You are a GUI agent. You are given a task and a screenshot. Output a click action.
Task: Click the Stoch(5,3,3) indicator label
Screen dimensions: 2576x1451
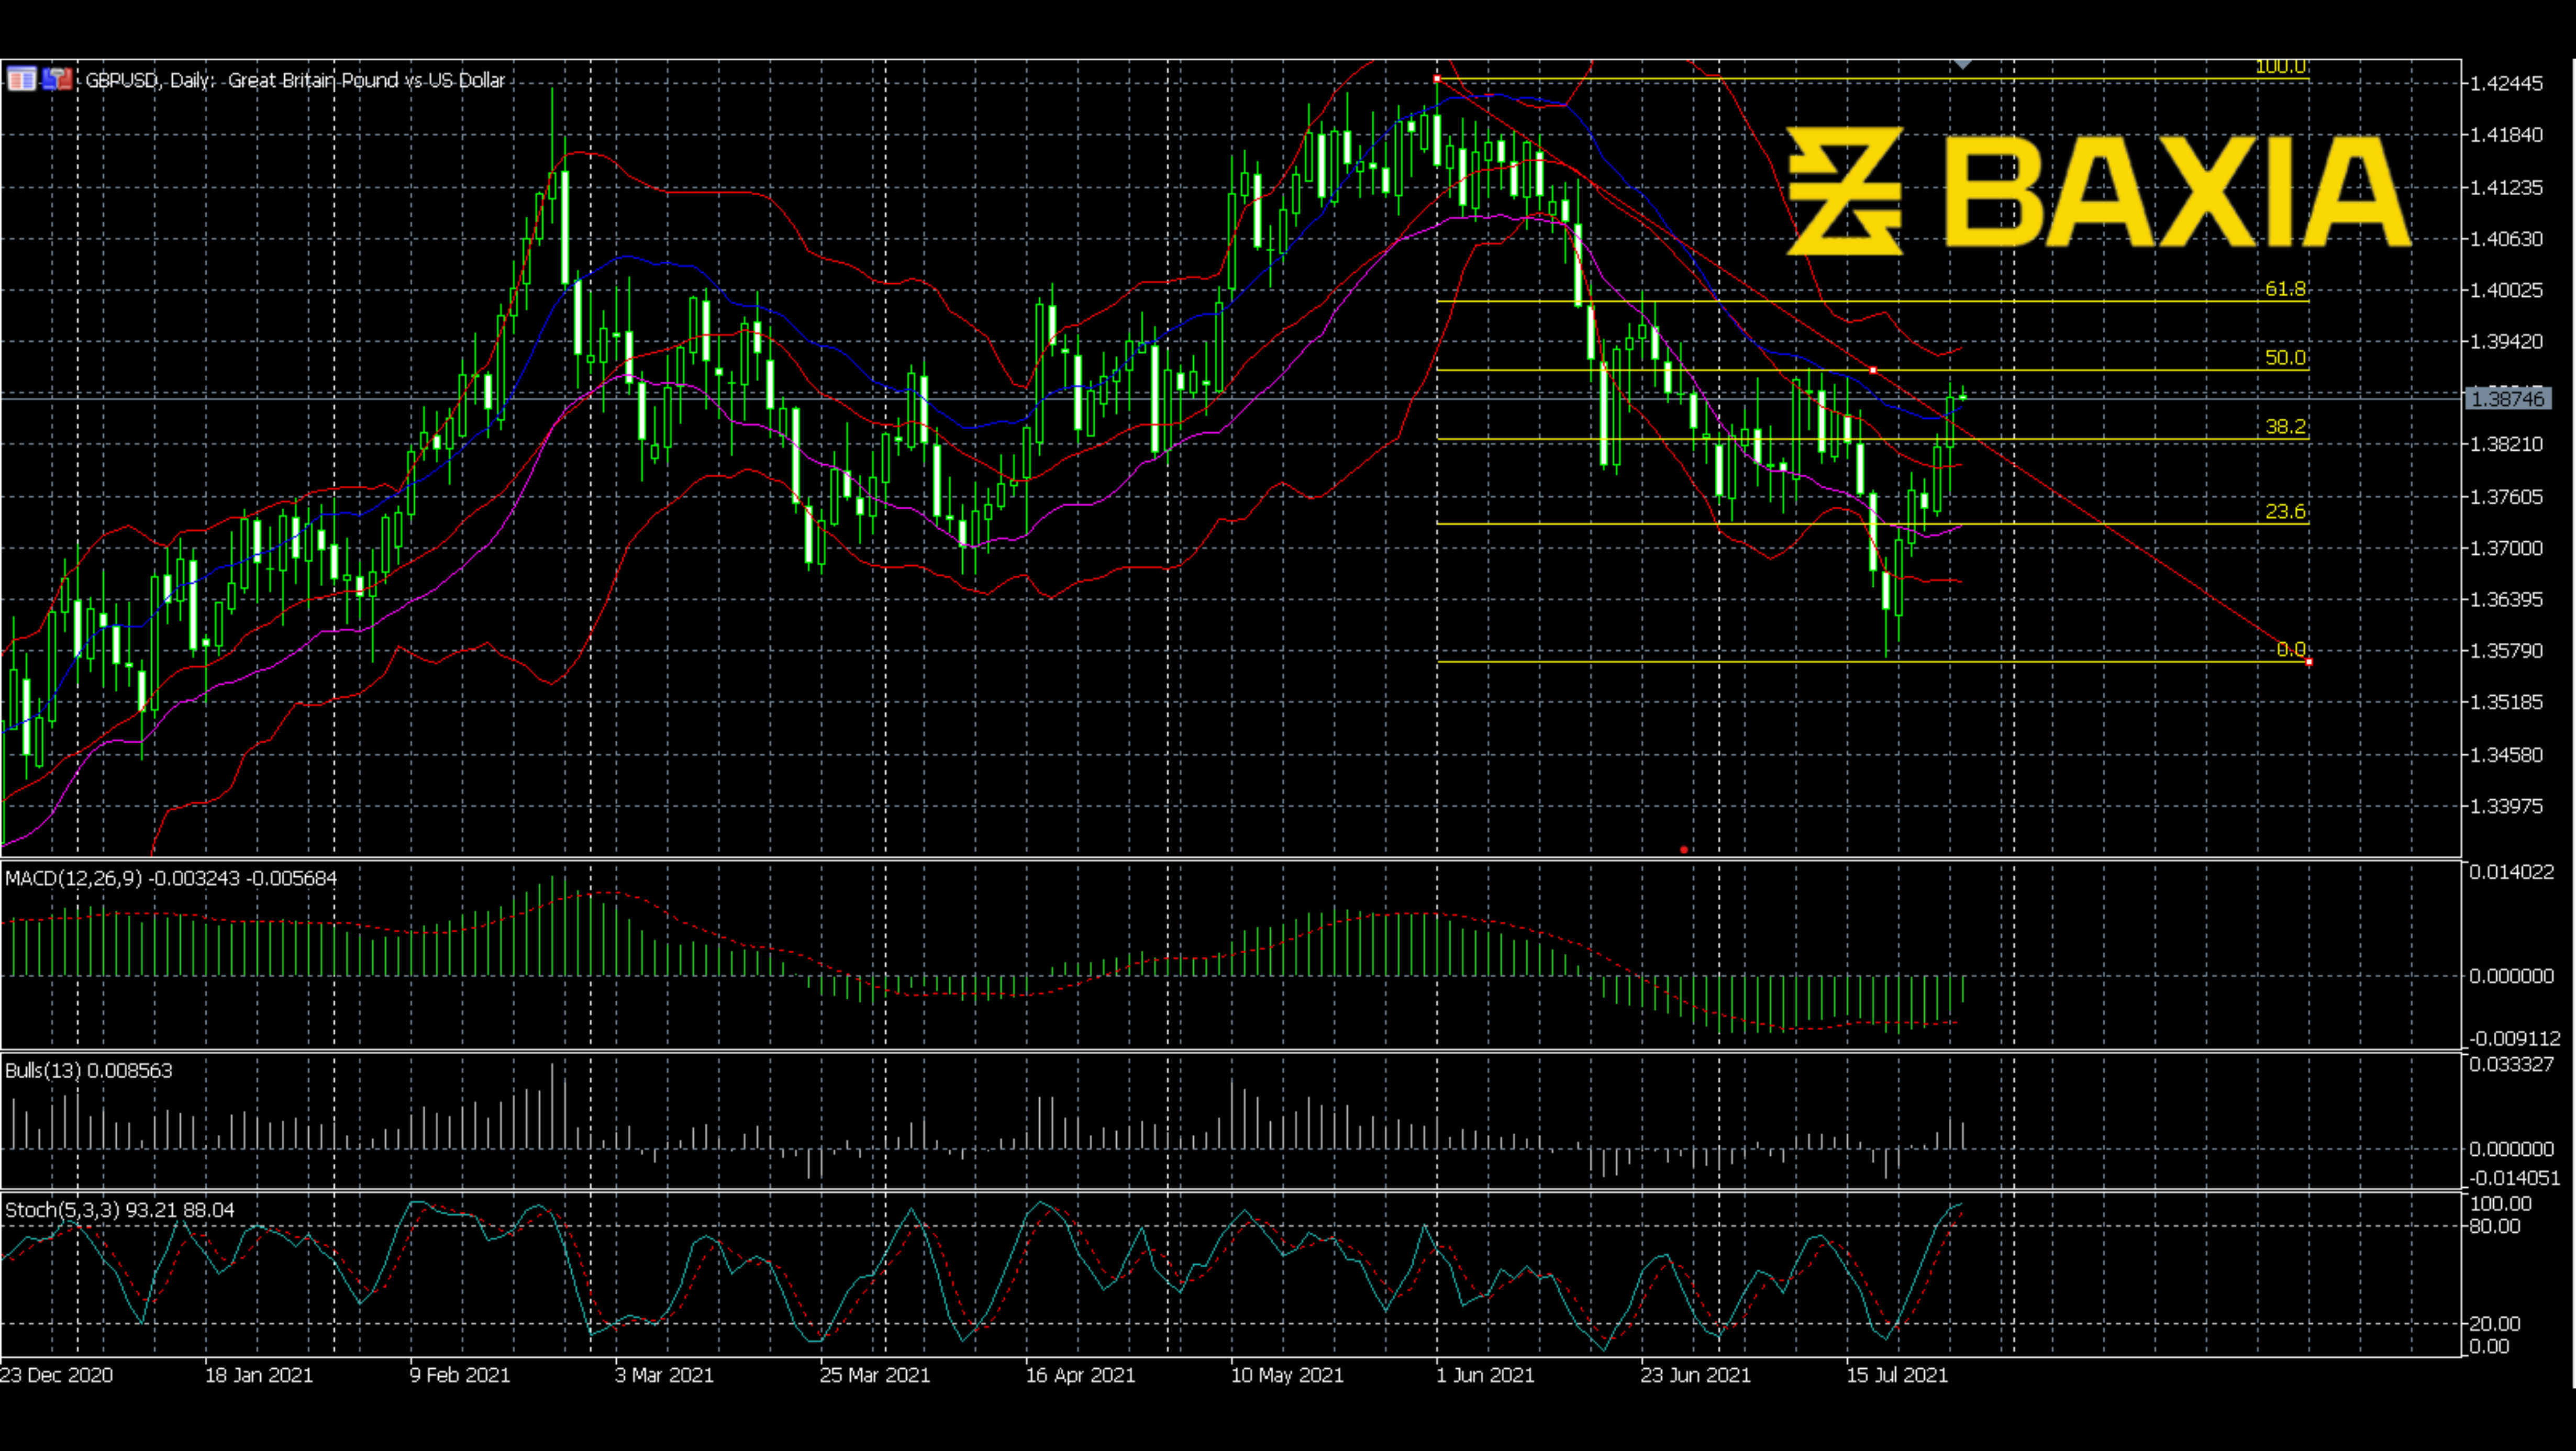(120, 1210)
